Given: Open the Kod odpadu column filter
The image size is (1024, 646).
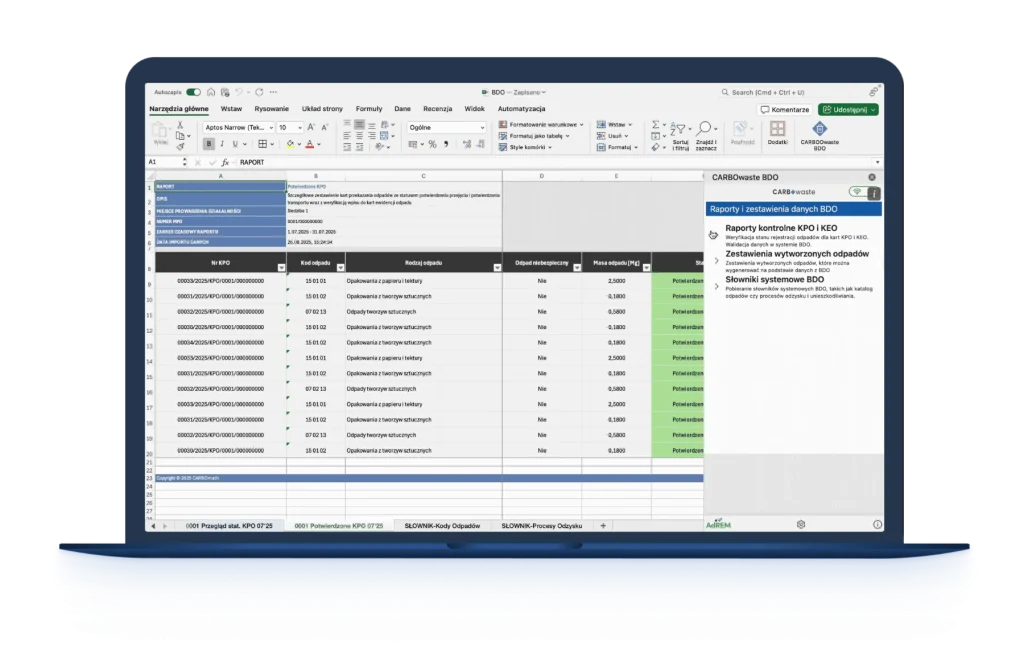Looking at the screenshot, I should [x=339, y=267].
